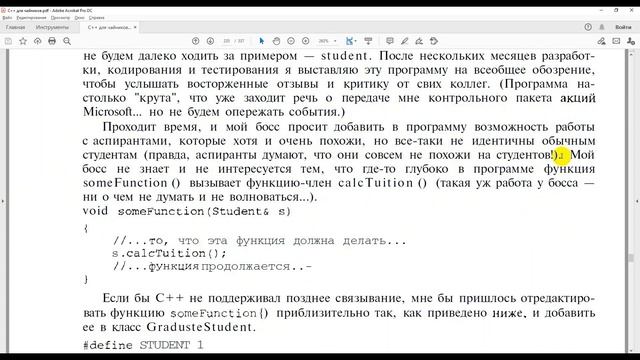
Task: Switch to the Главная tab
Action: (x=16, y=27)
